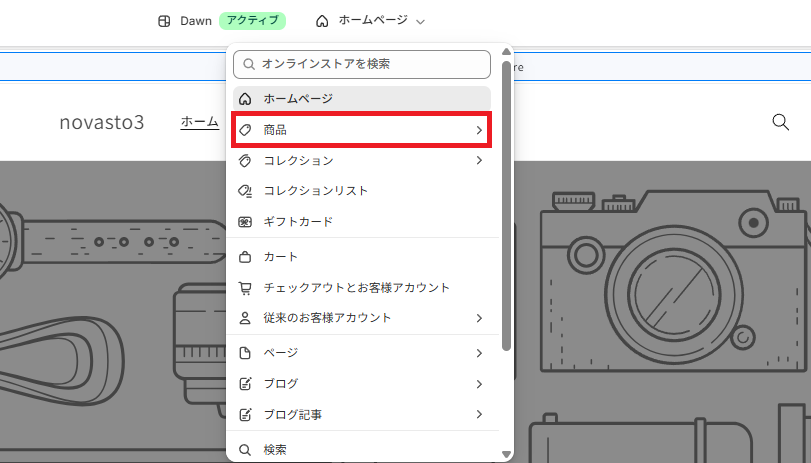The height and width of the screenshot is (463, 811).
Task: Click the ホーム navigation link in store header
Action: click(200, 122)
